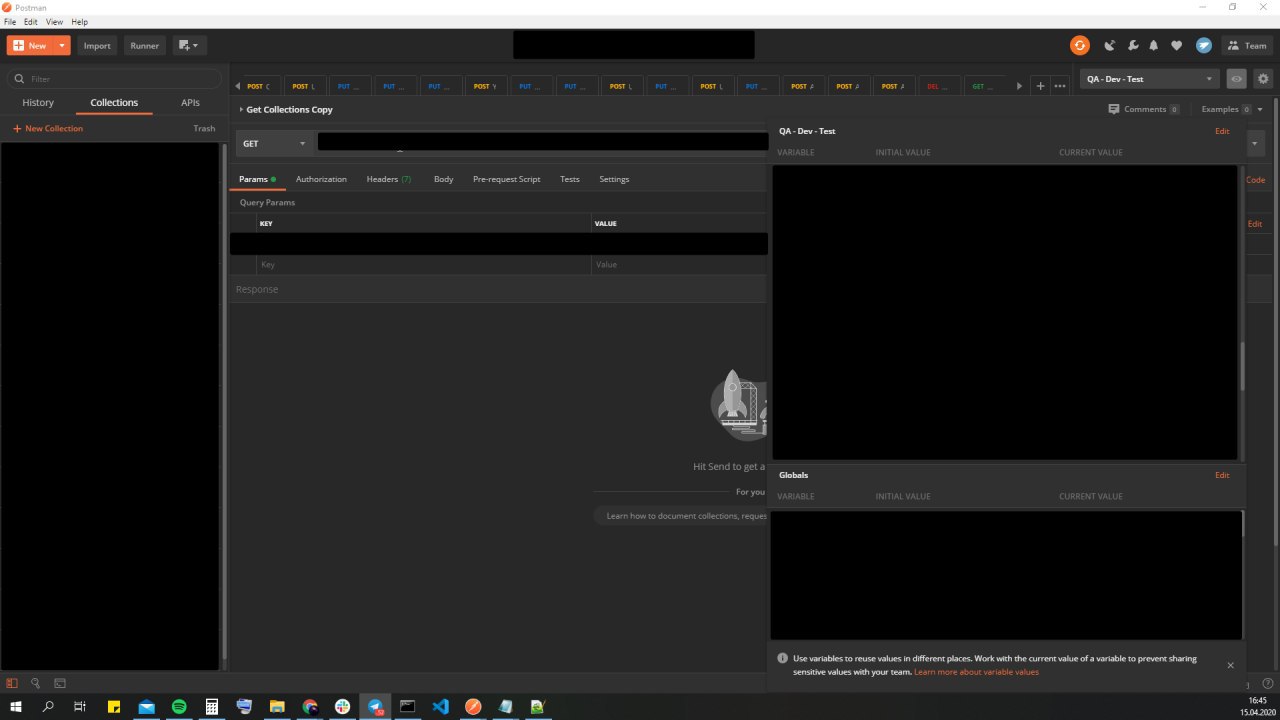
Task: Open the blue user avatar icon
Action: (x=1204, y=45)
